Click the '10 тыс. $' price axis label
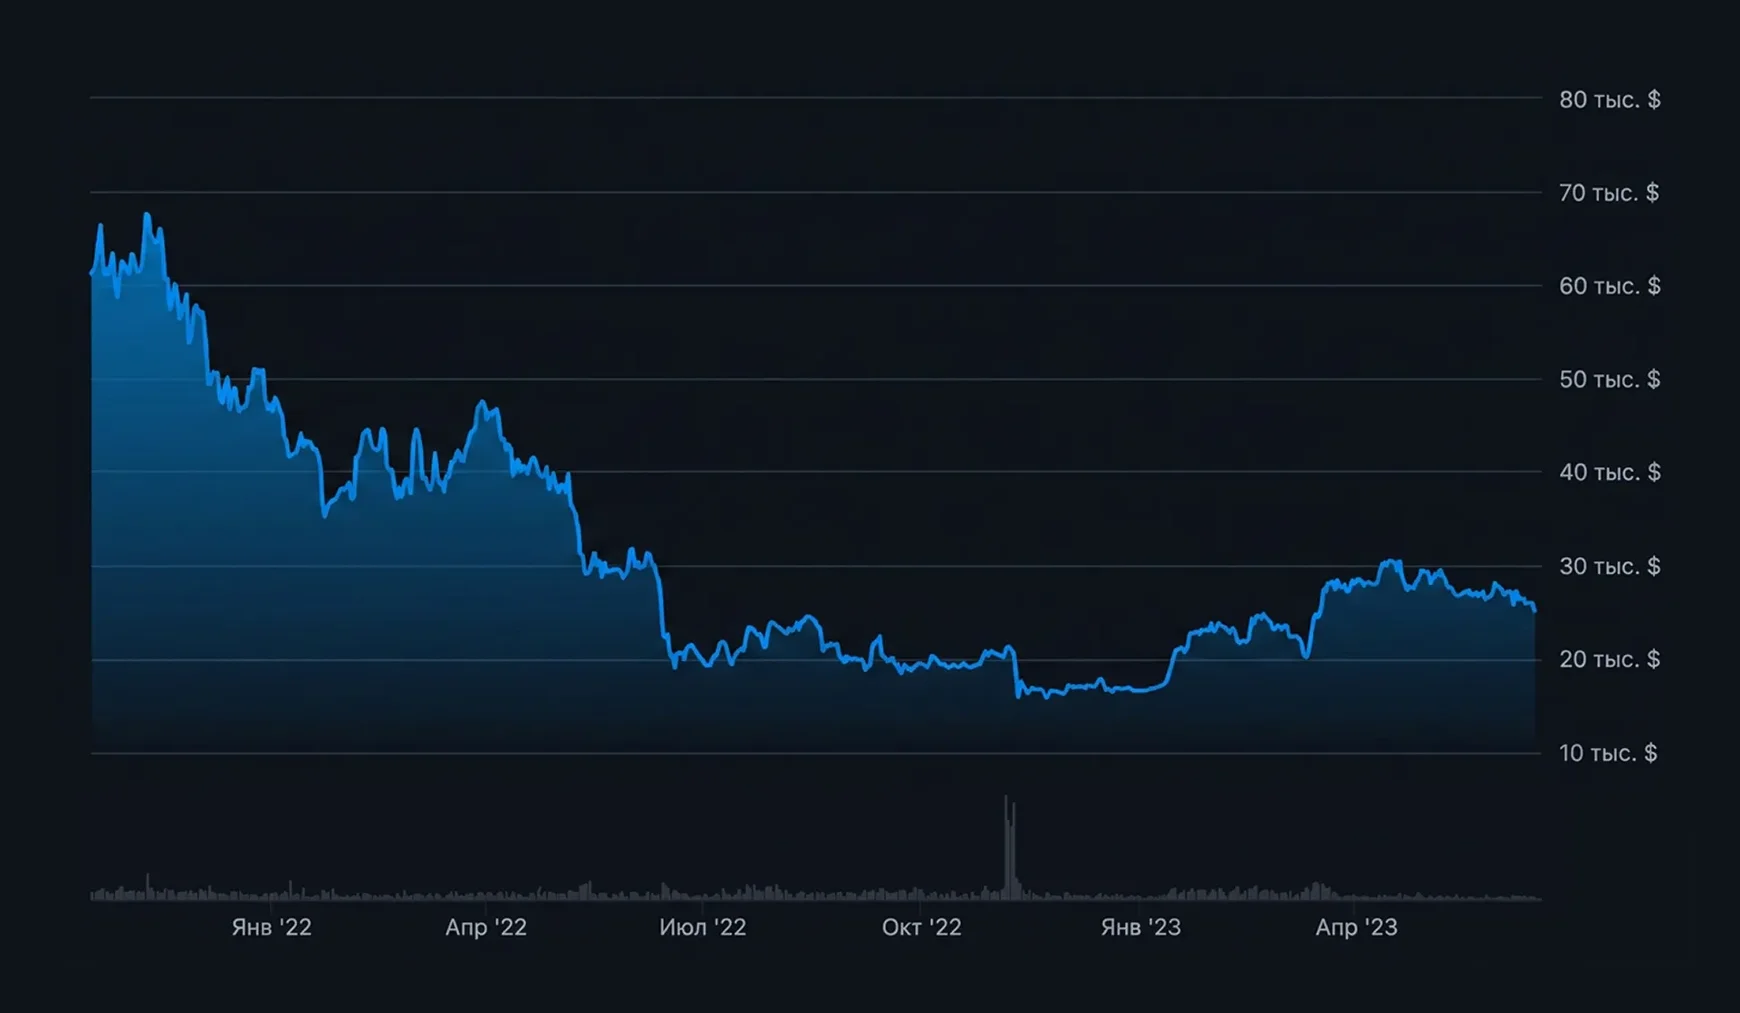Screen dimensions: 1740x1013 click(1608, 753)
